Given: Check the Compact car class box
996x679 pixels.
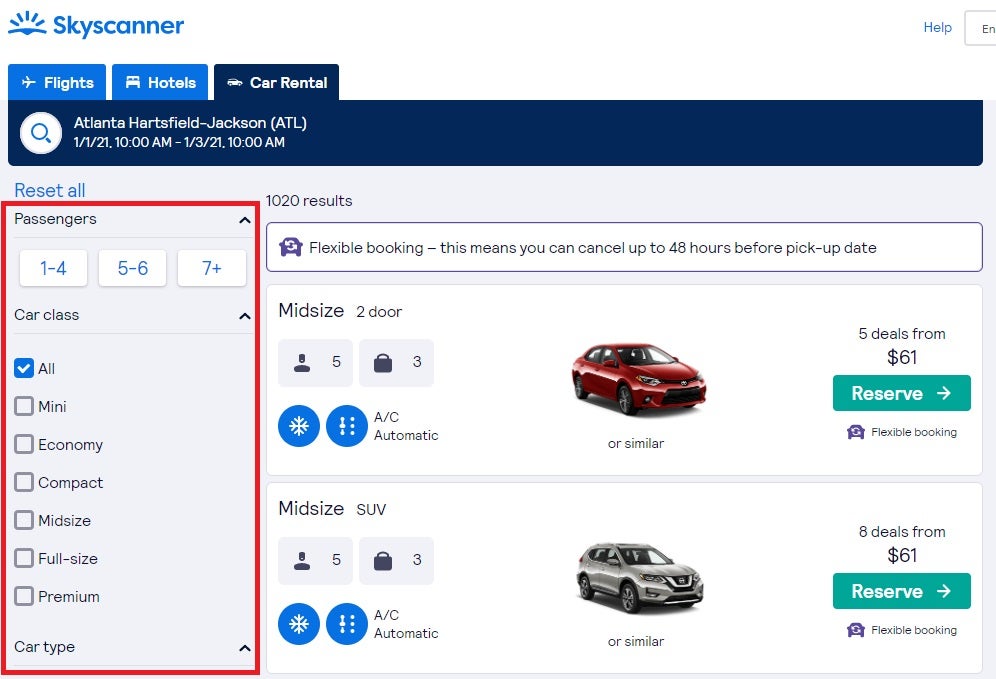Looking at the screenshot, I should [x=24, y=482].
